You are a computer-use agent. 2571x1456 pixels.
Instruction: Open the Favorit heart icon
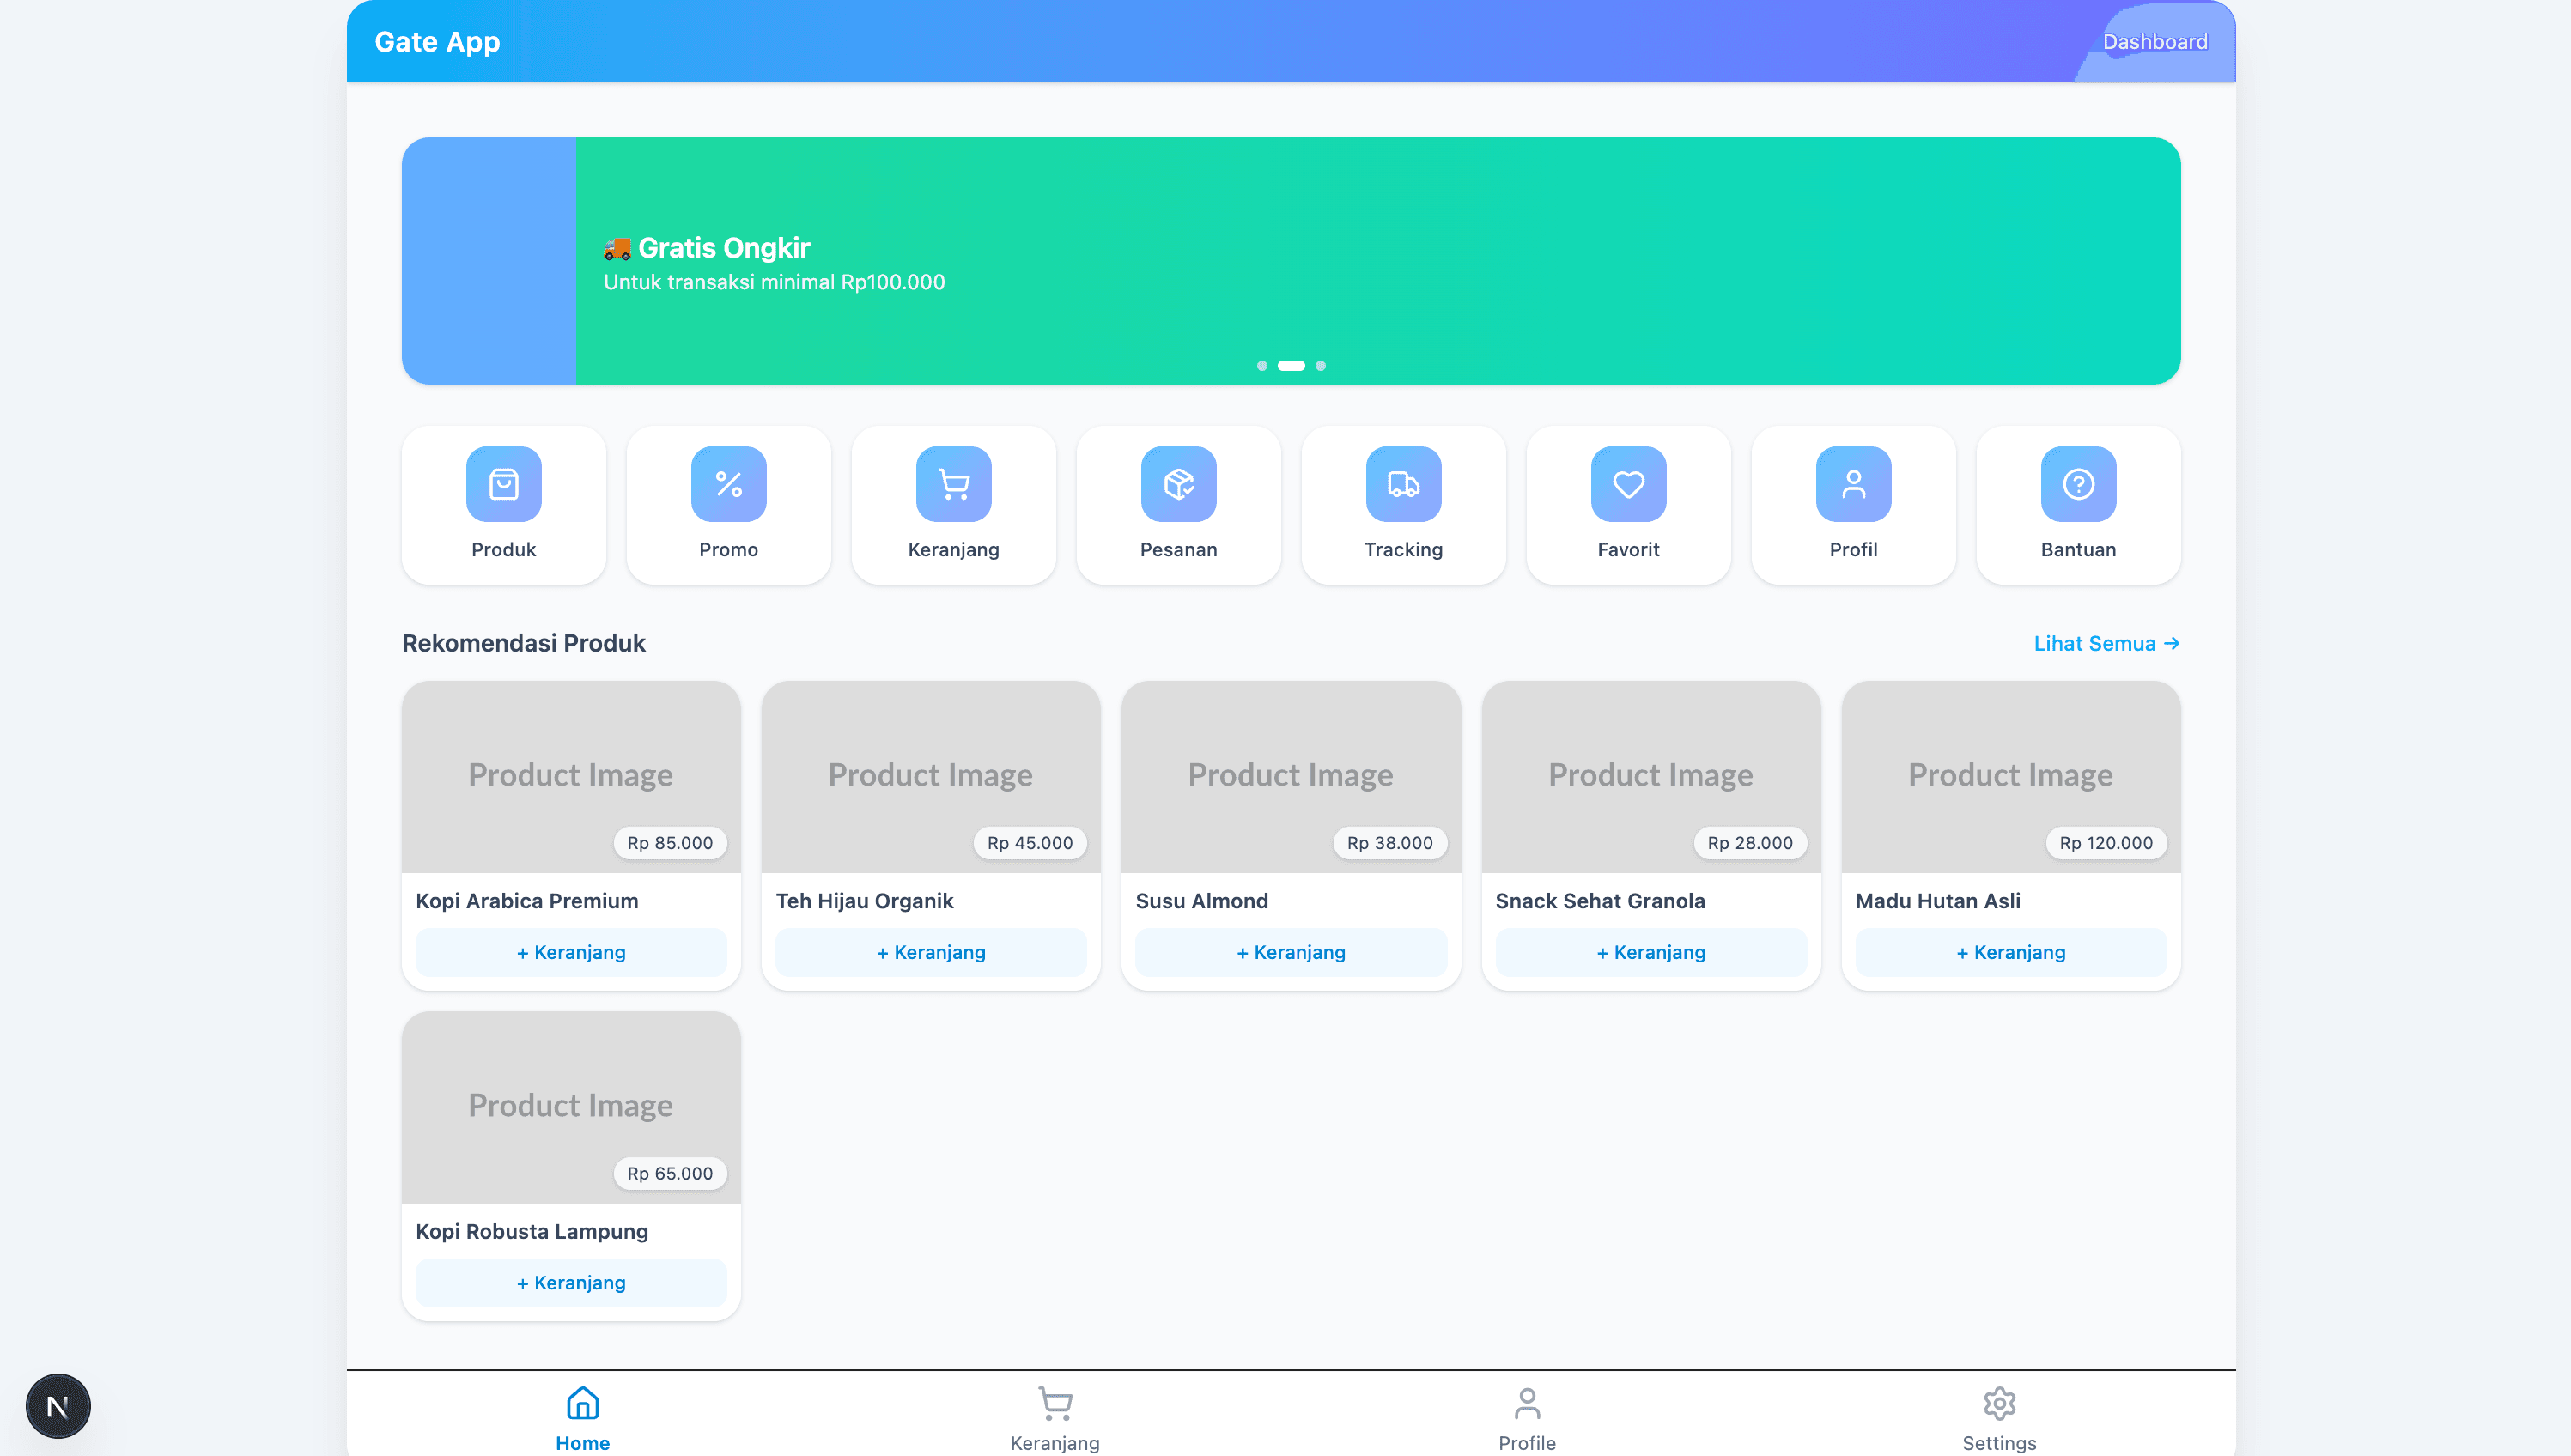(x=1627, y=484)
